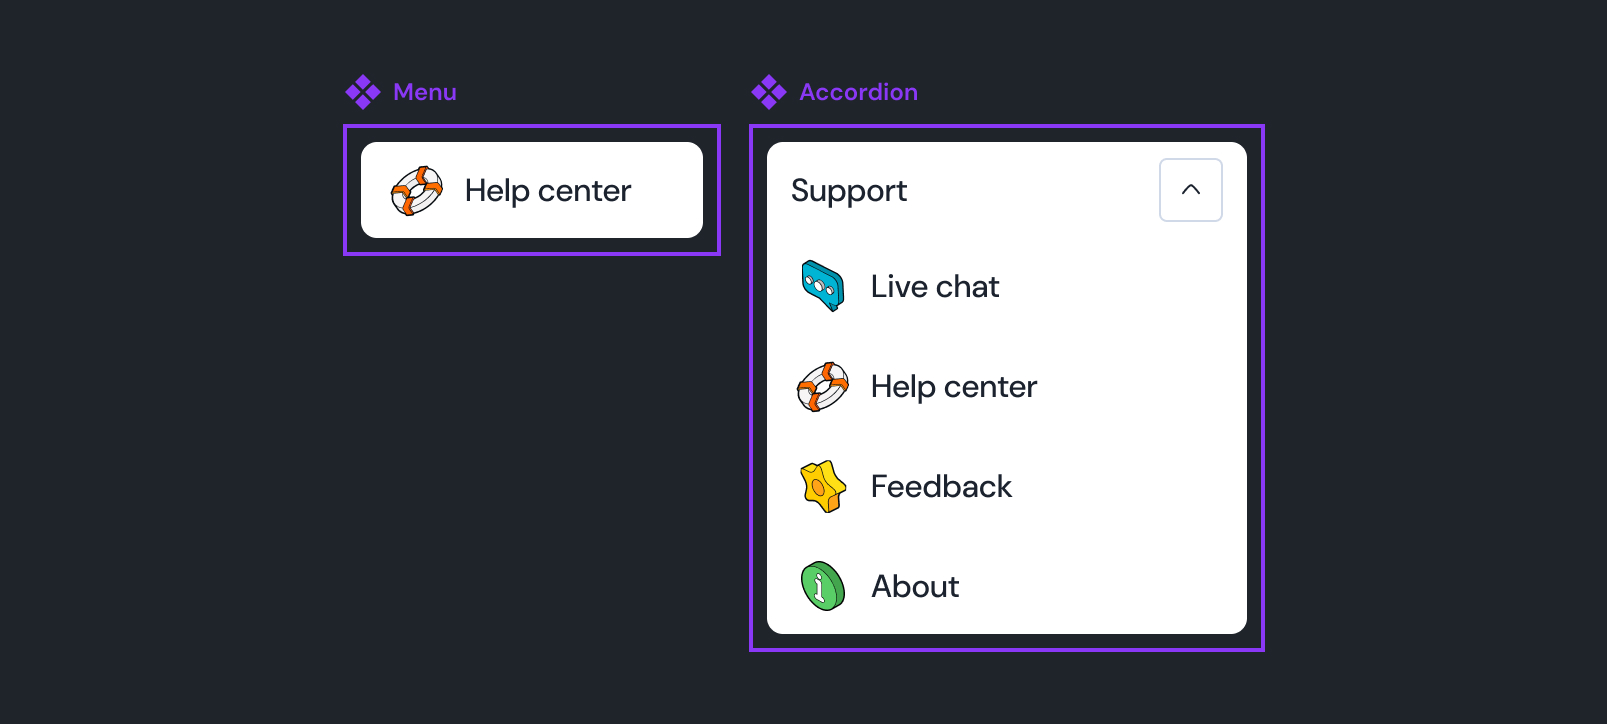Select the Live chat menu item
Image resolution: width=1607 pixels, height=724 pixels.
[935, 287]
